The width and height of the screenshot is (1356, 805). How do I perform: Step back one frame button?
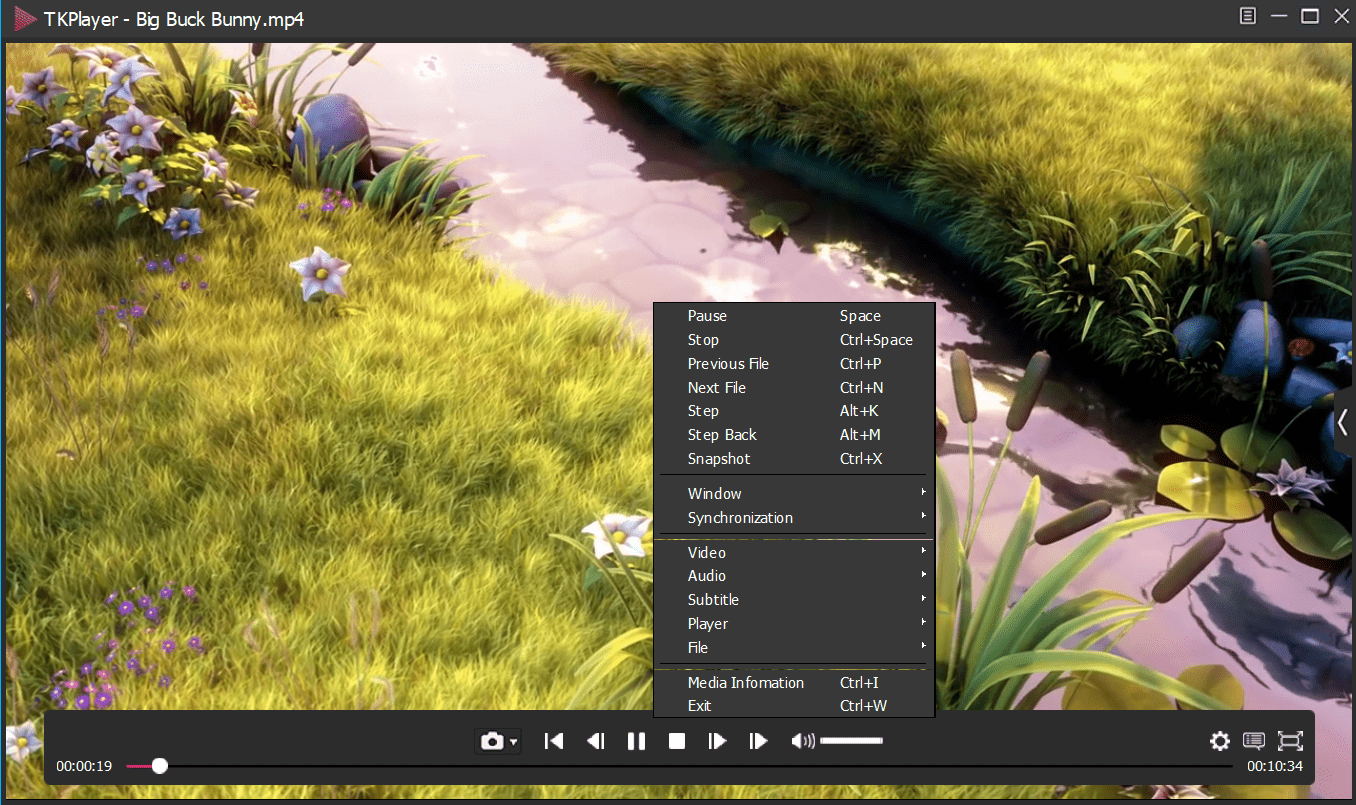(x=595, y=741)
